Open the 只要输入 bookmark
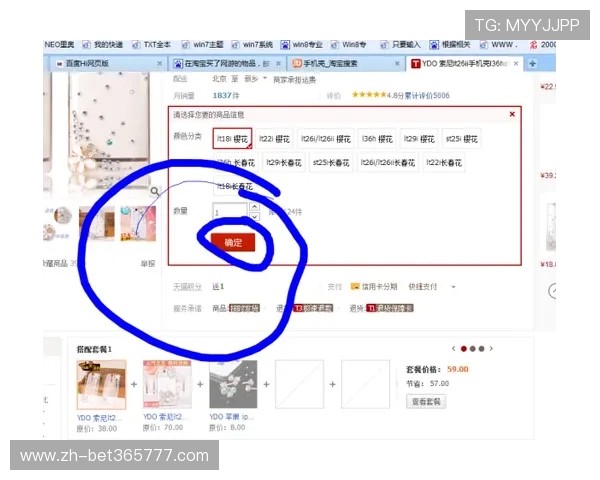600x480 pixels. coord(401,45)
